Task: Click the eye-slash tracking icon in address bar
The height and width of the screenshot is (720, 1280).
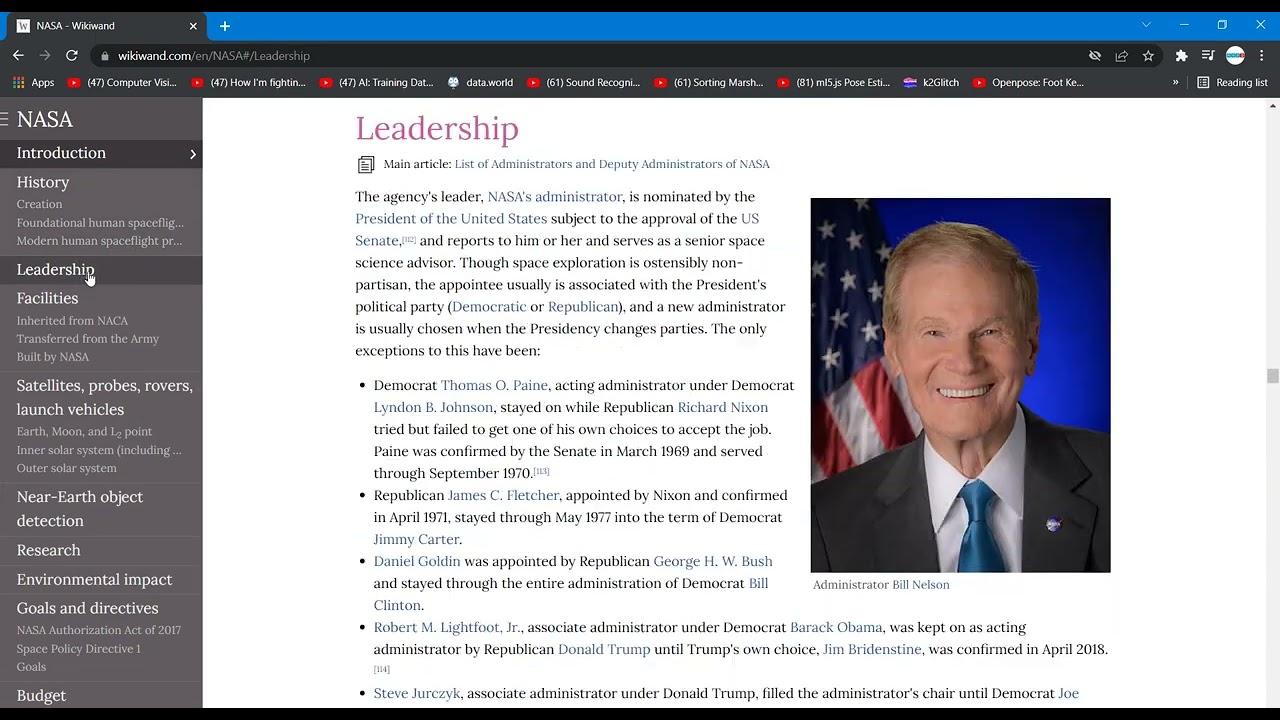Action: click(1095, 56)
